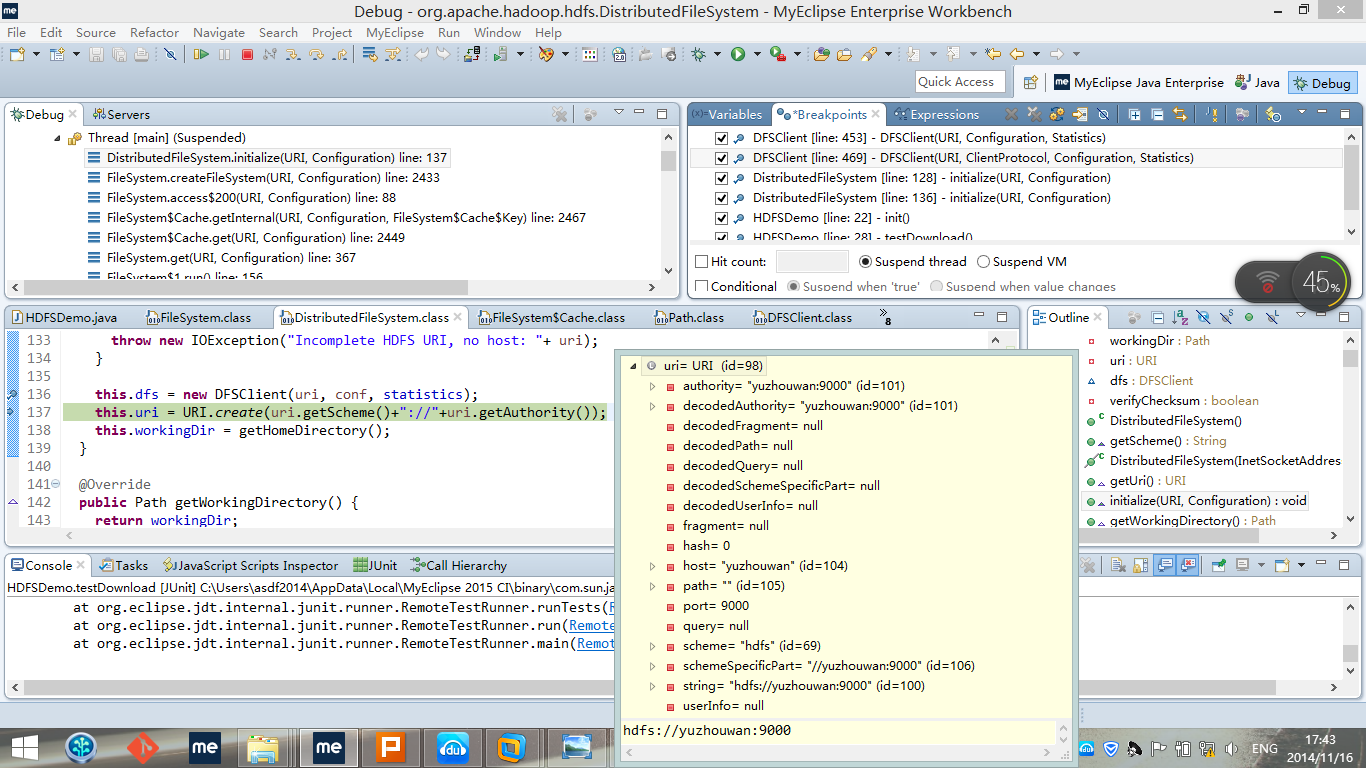1366x768 pixels.
Task: Switch to the Variables tab
Action: [x=734, y=114]
